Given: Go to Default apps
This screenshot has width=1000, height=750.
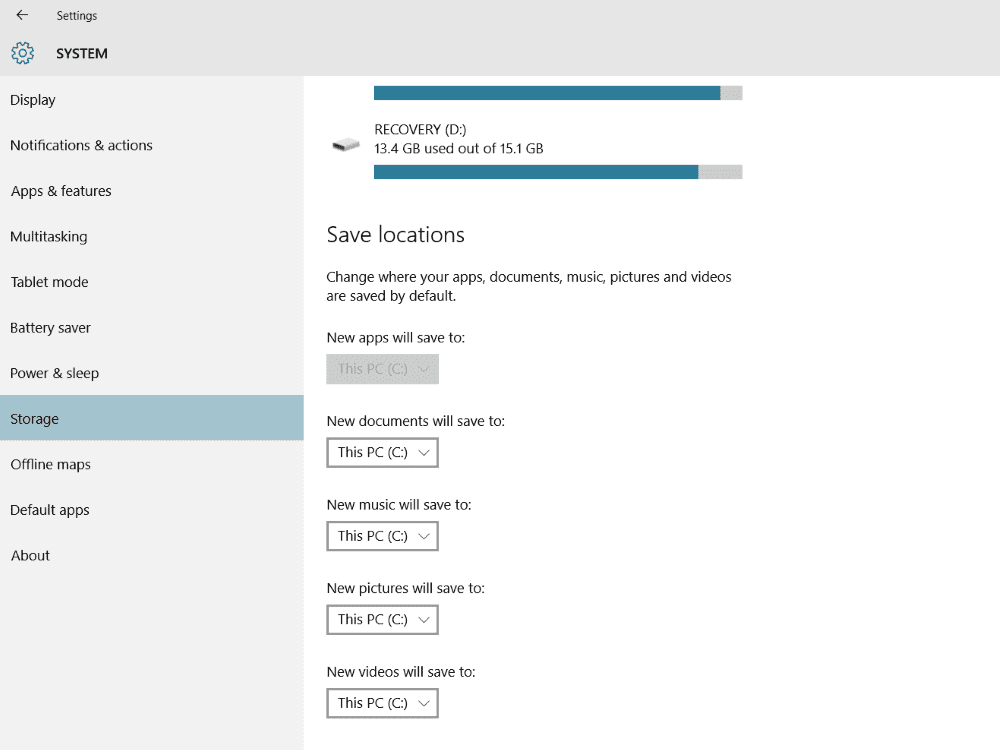Looking at the screenshot, I should (152, 510).
